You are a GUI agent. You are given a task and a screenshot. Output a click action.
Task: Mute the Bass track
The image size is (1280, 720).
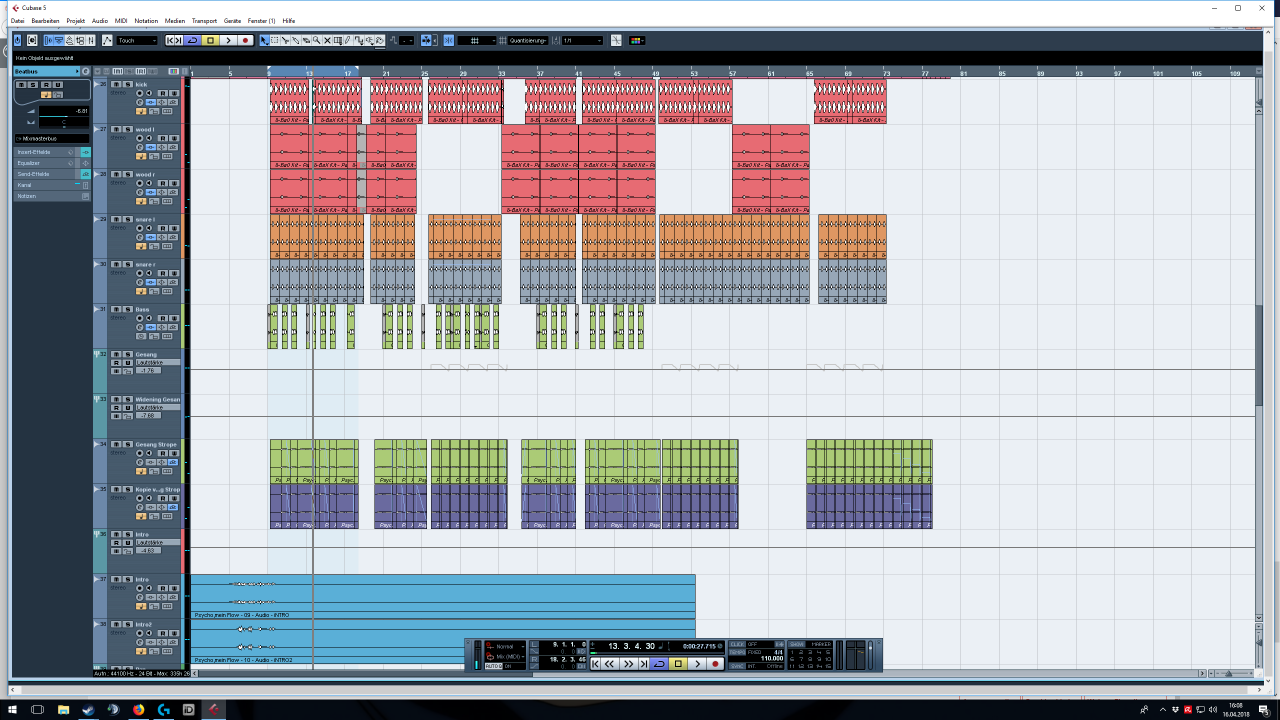[116, 309]
